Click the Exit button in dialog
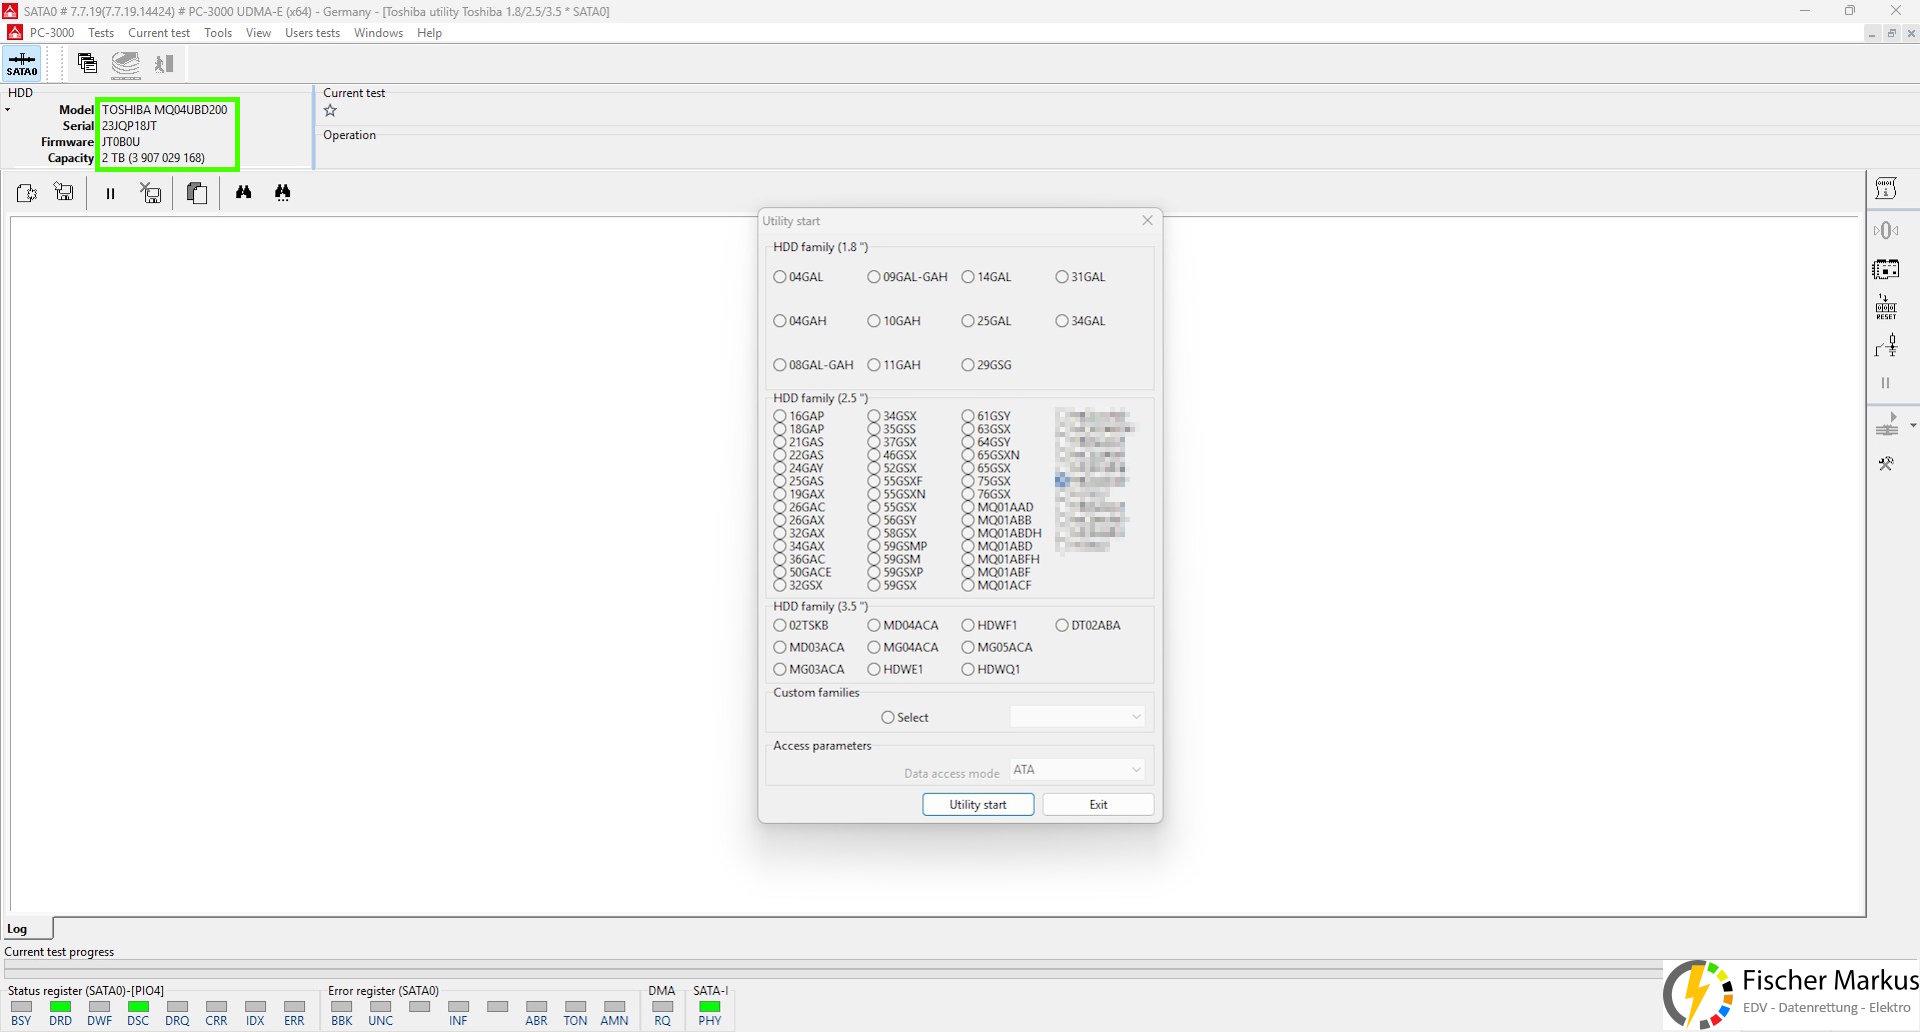Screen dimensions: 1920x1032 tap(1097, 804)
